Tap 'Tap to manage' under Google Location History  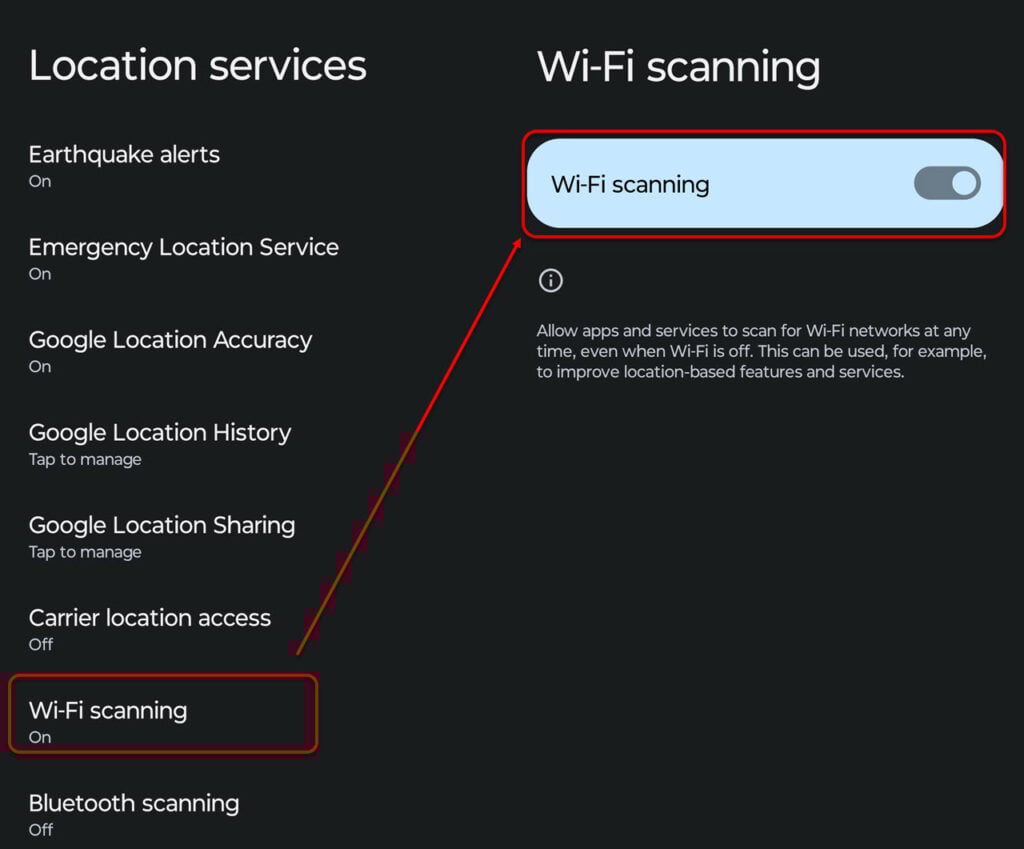[85, 460]
